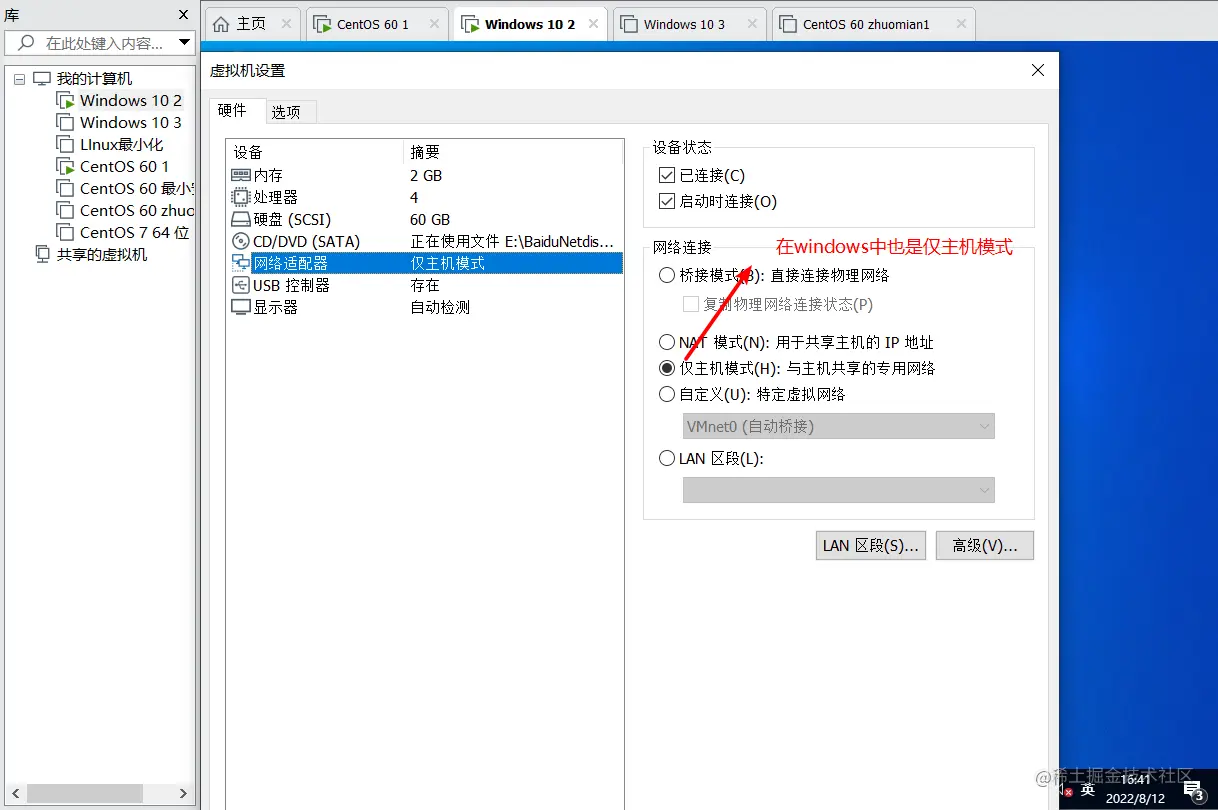This screenshot has height=810, width=1218.
Task: Click the 自动检测 display summary
Action: (x=440, y=307)
